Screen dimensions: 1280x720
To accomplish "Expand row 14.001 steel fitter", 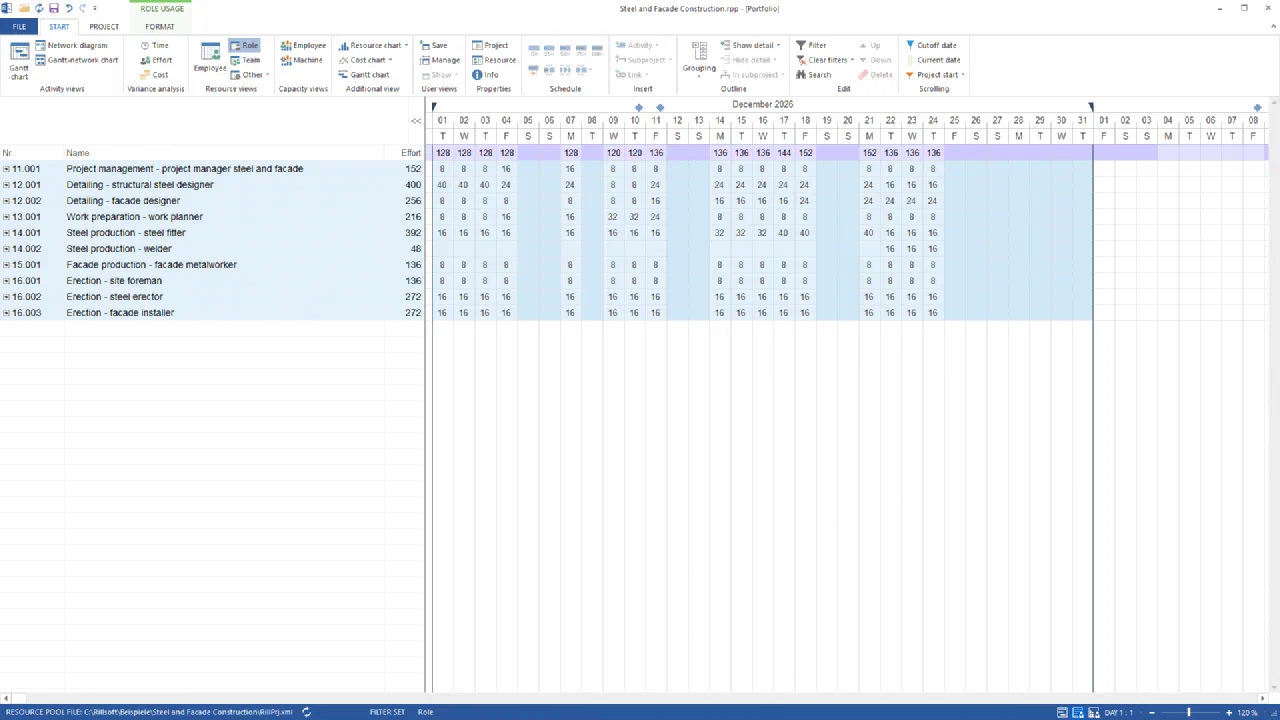I will click(x=6, y=233).
